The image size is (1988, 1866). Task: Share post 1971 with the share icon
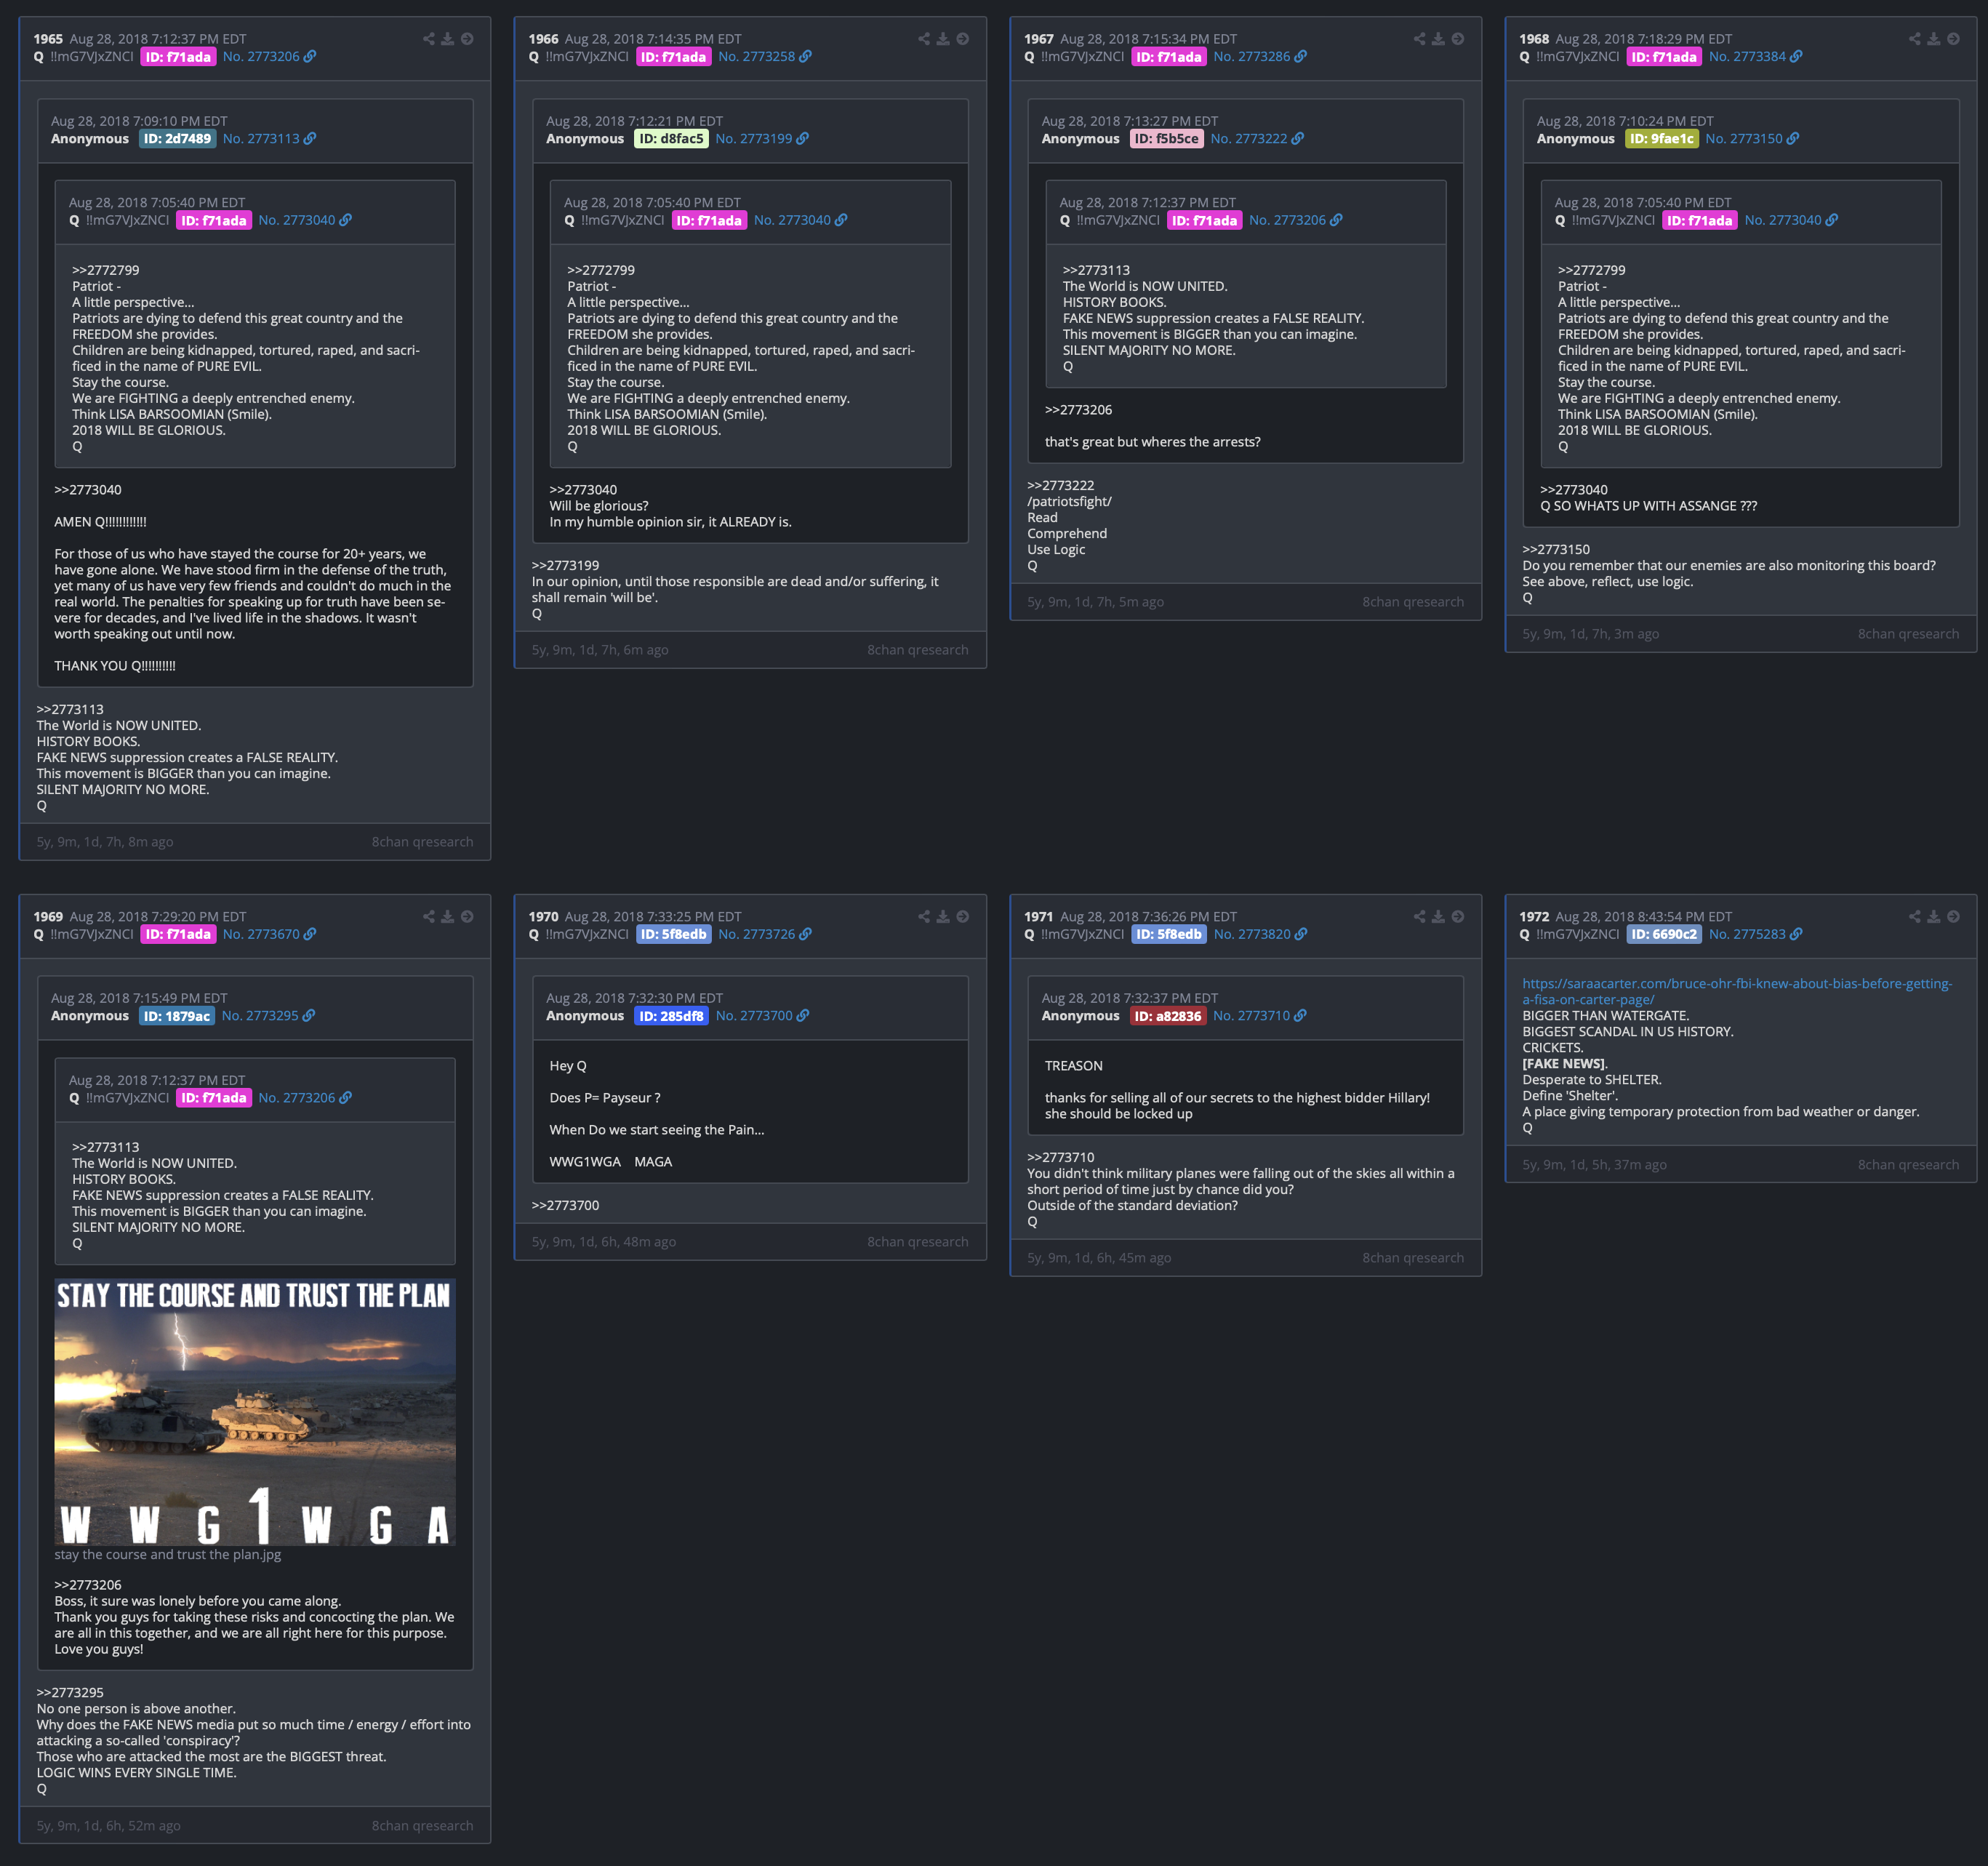click(x=1420, y=917)
